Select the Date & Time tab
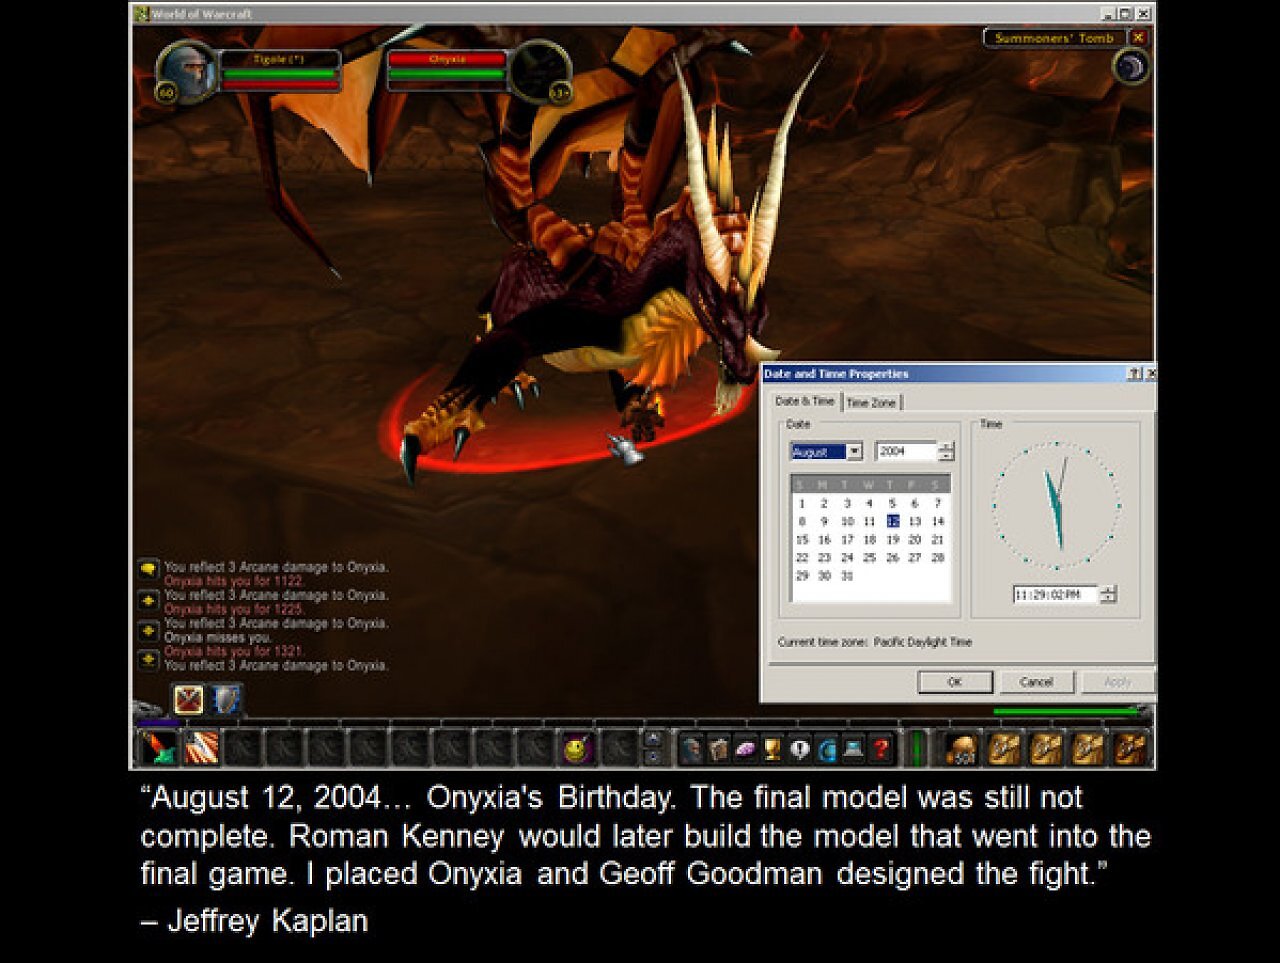The height and width of the screenshot is (963, 1280). (x=804, y=401)
